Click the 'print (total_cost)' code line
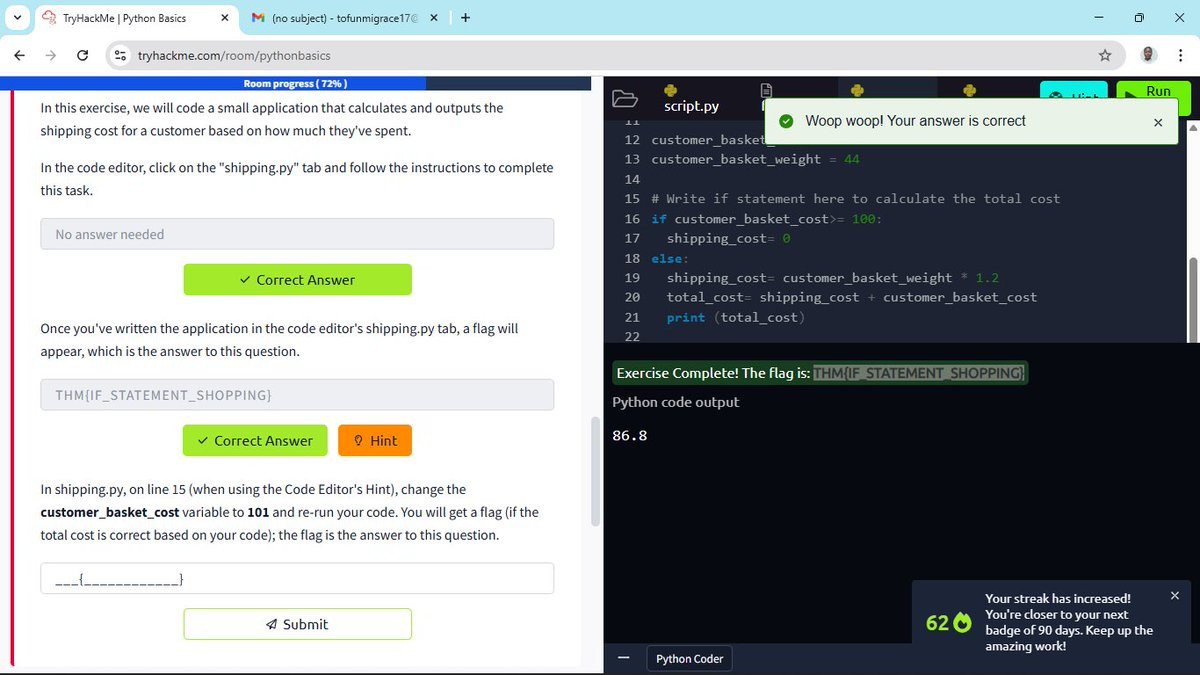1200x675 pixels. click(736, 318)
